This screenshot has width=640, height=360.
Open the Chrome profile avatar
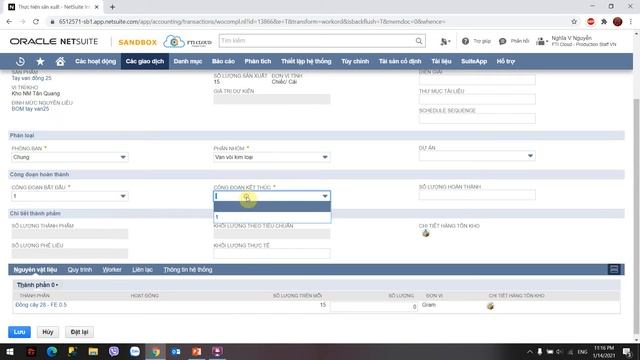(618, 22)
